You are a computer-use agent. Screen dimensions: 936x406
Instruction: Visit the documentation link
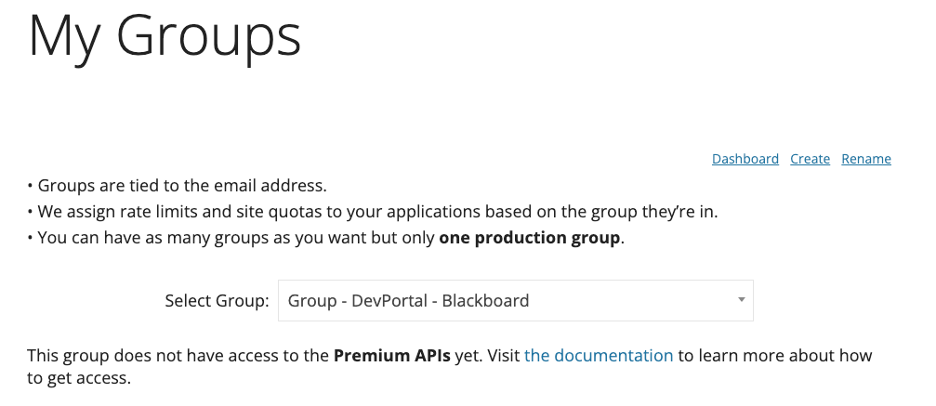click(599, 355)
